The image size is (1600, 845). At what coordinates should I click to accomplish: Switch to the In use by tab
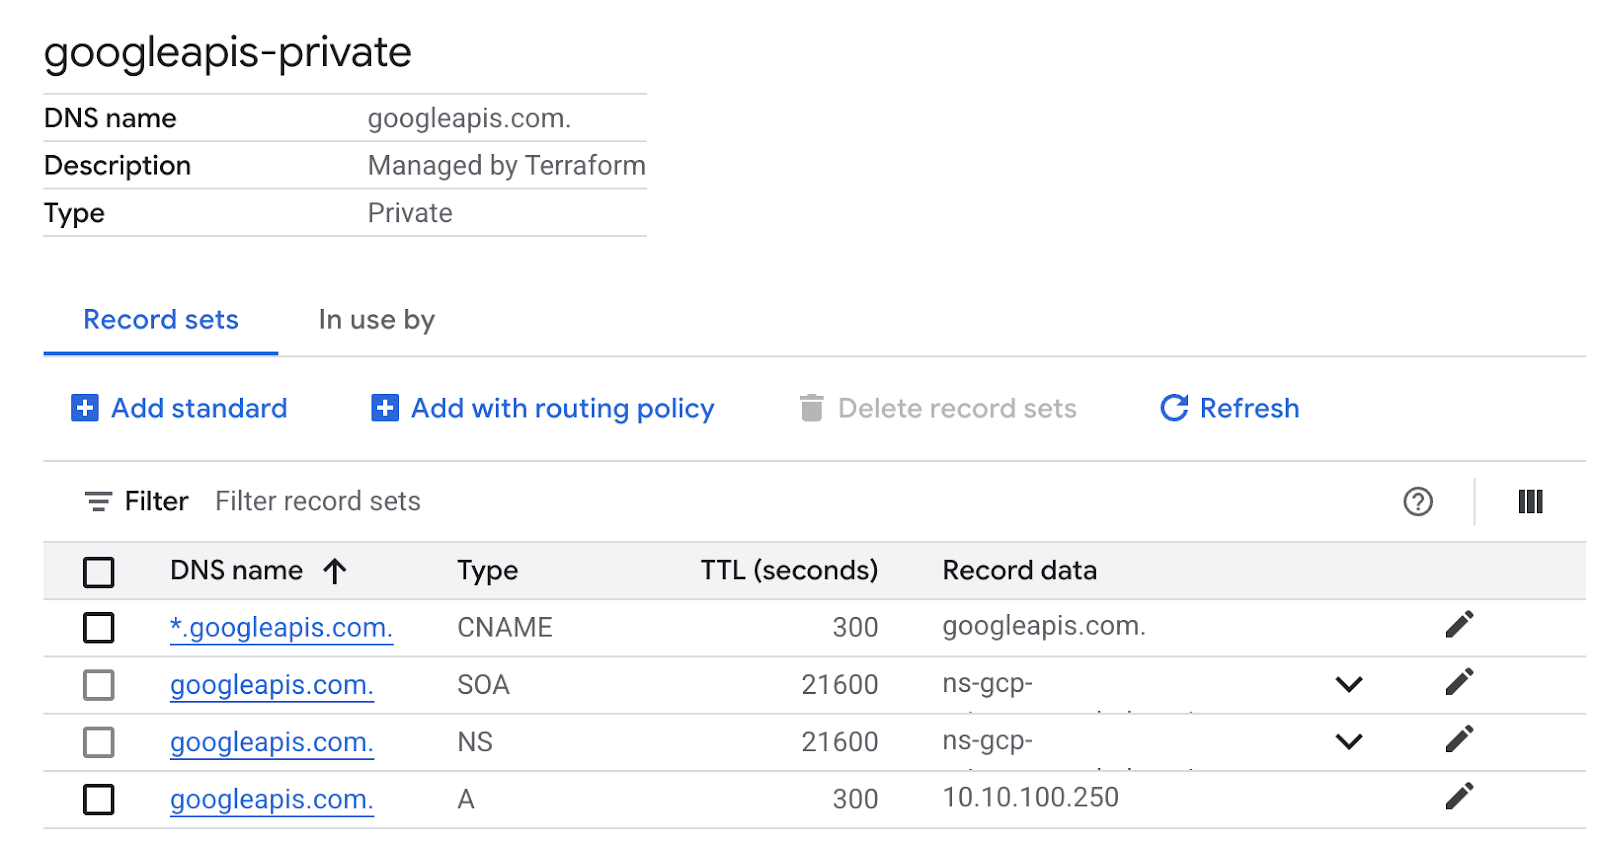point(376,320)
